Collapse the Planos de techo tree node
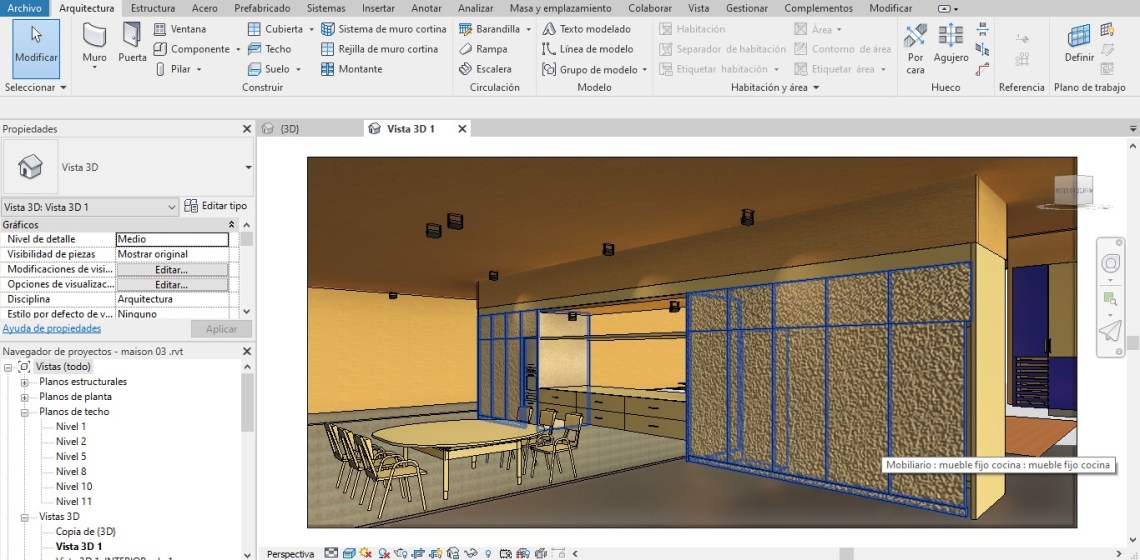Image resolution: width=1140 pixels, height=560 pixels. click(24, 412)
